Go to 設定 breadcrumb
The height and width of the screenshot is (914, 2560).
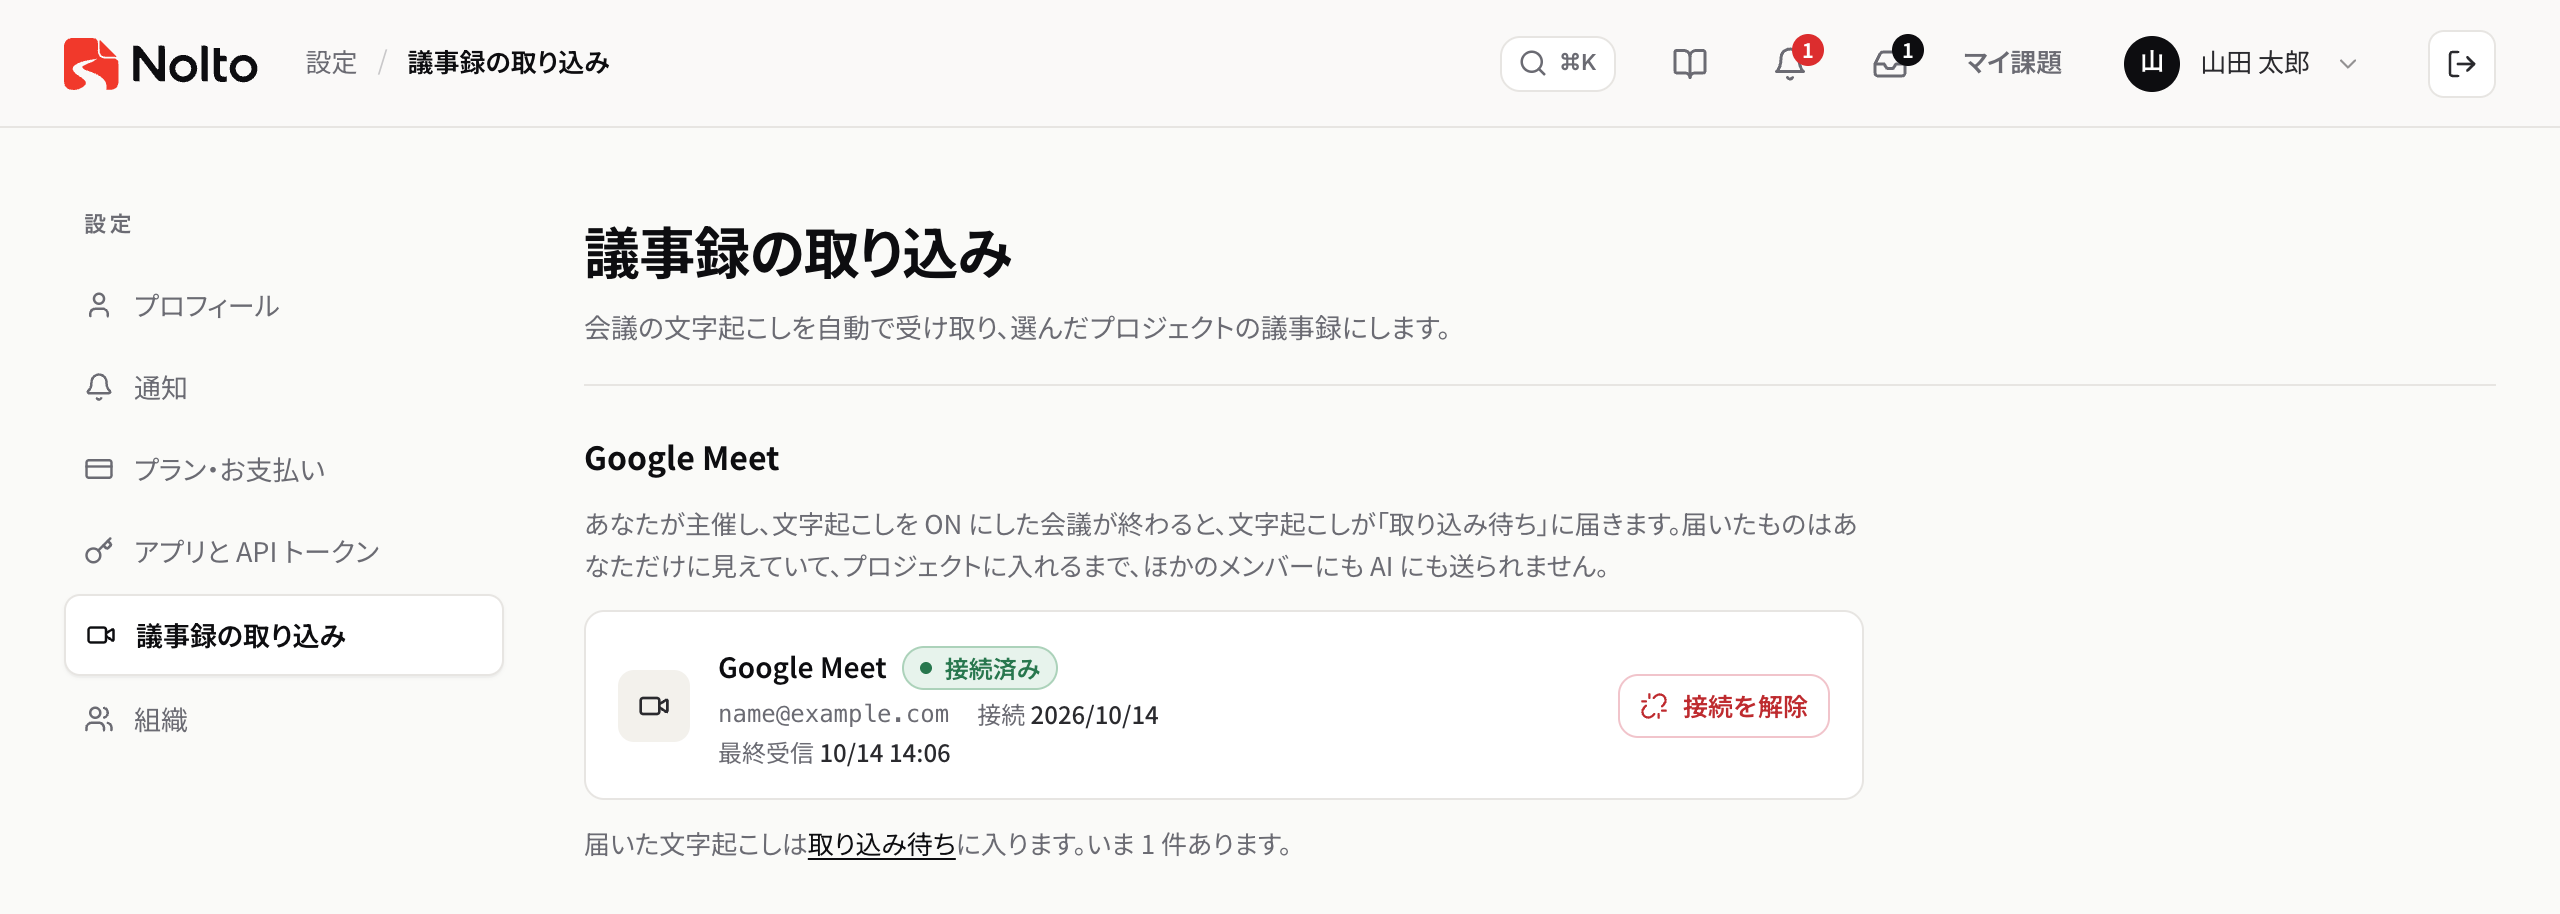click(331, 63)
